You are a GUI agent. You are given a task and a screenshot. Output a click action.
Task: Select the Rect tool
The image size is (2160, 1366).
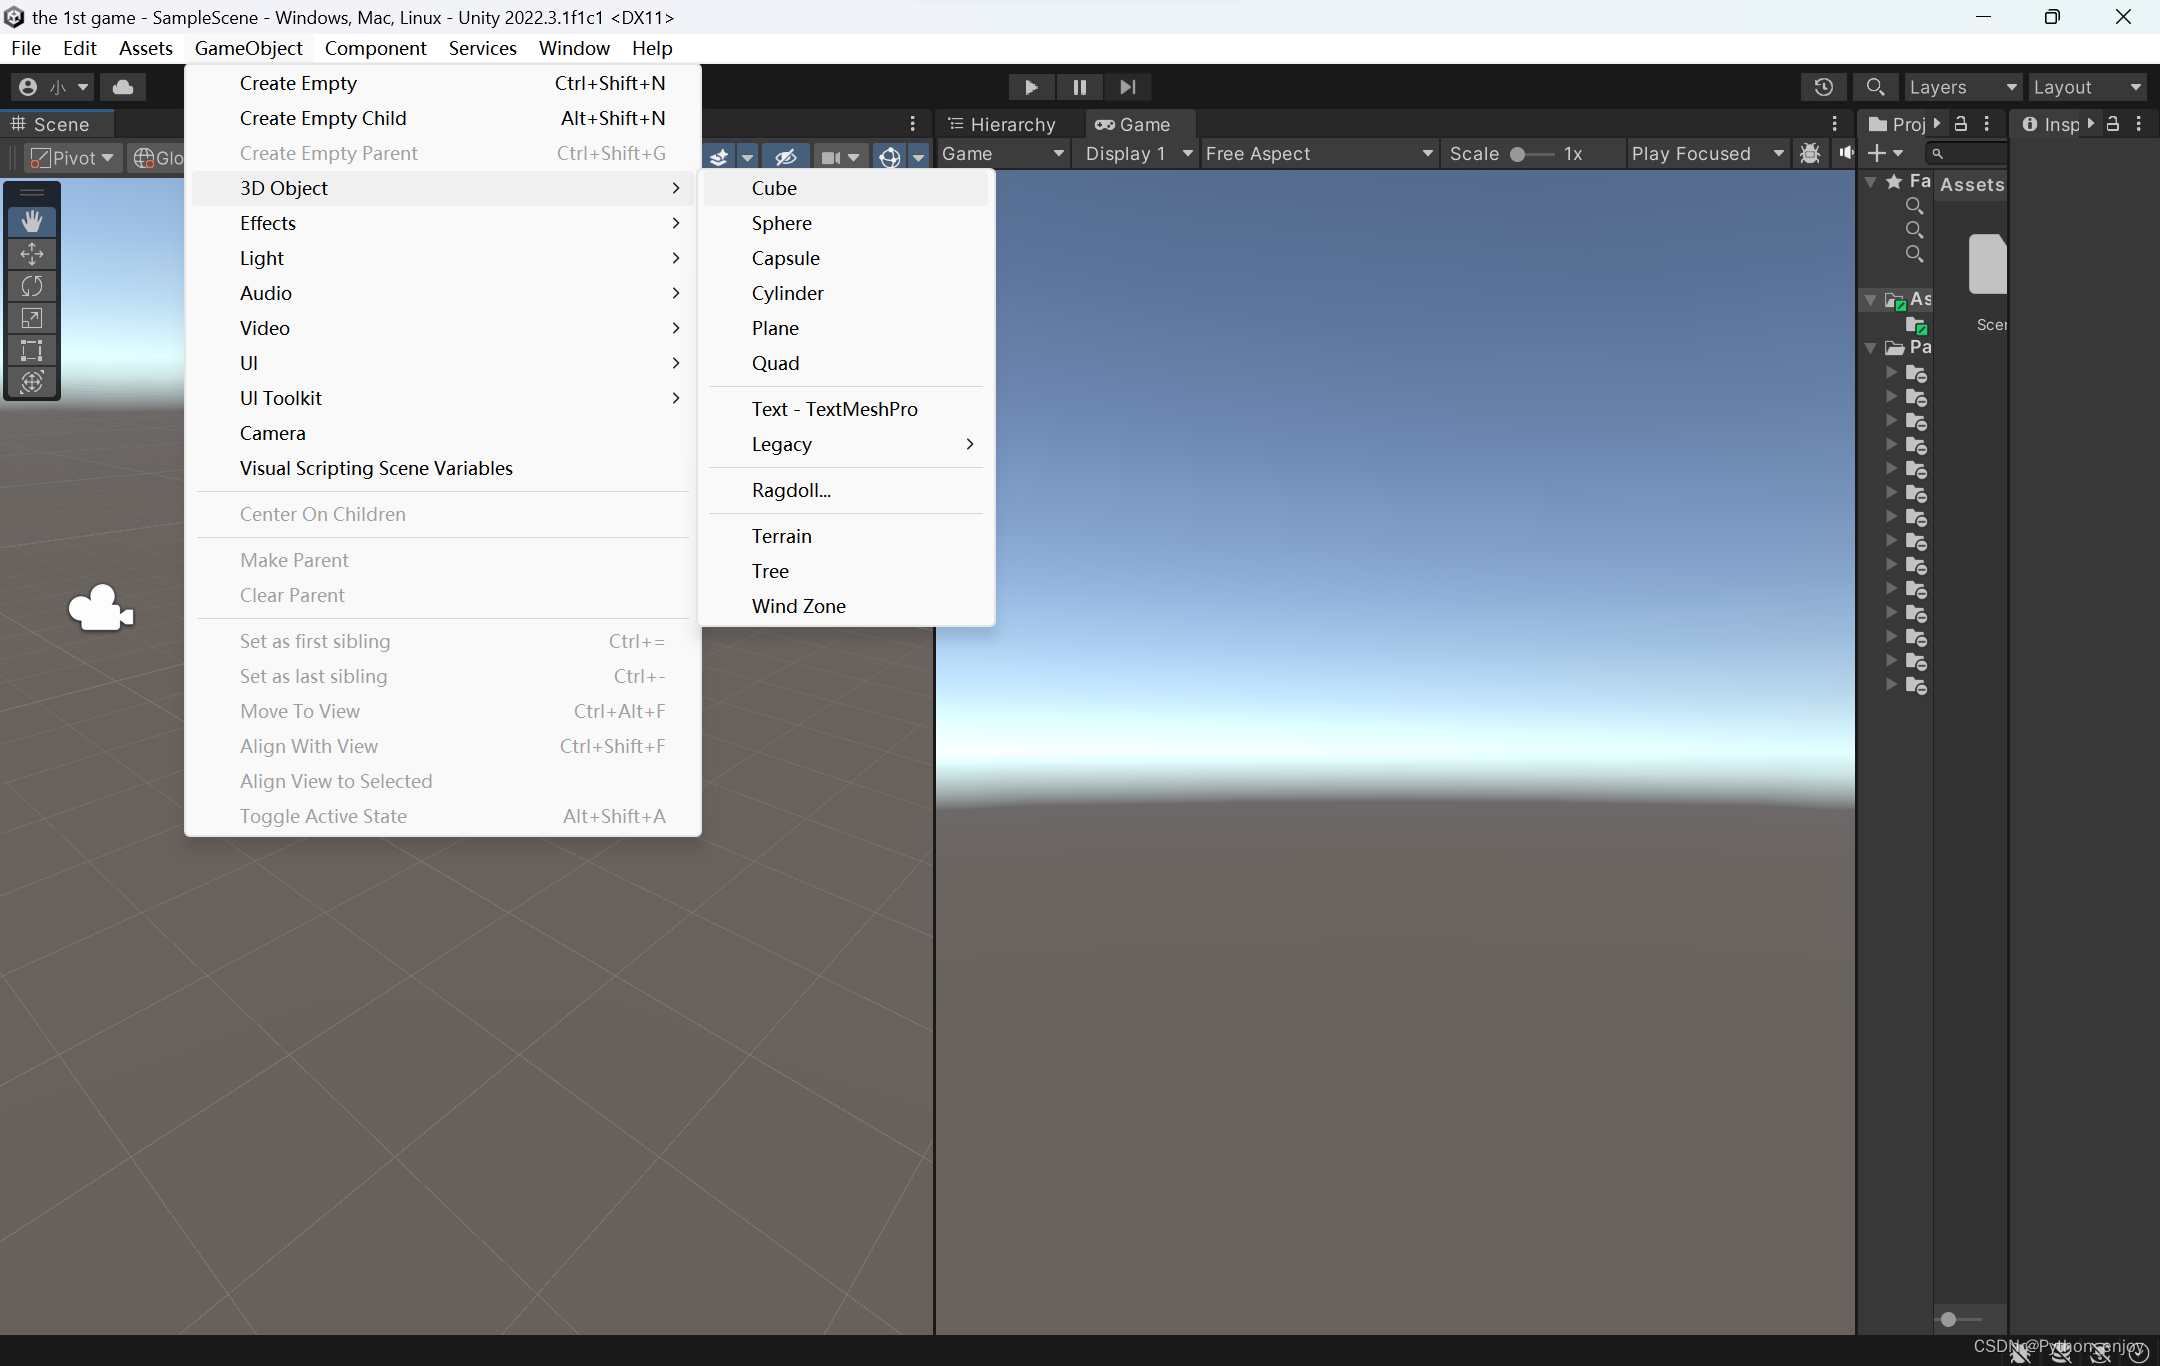click(x=32, y=350)
